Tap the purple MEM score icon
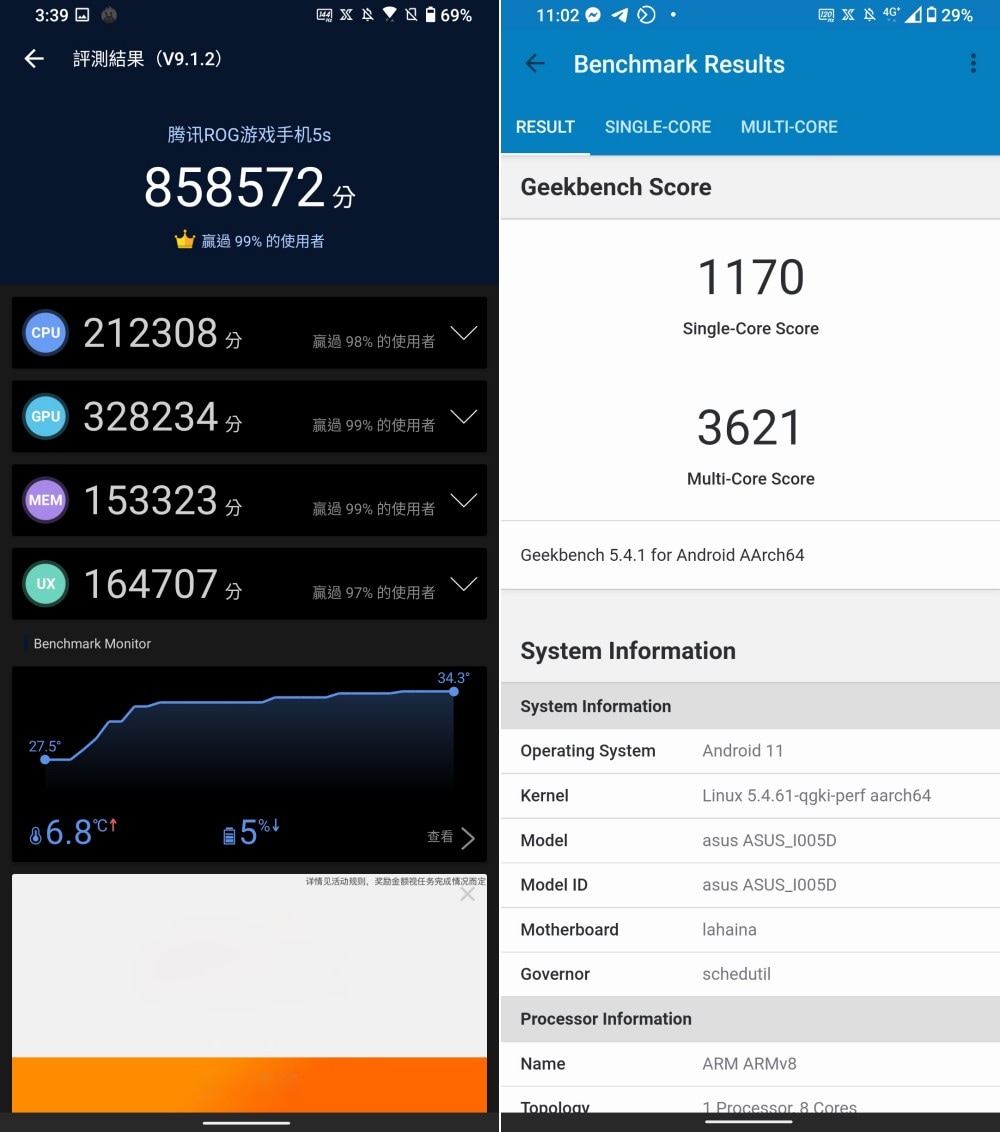The height and width of the screenshot is (1132, 1000). point(45,500)
